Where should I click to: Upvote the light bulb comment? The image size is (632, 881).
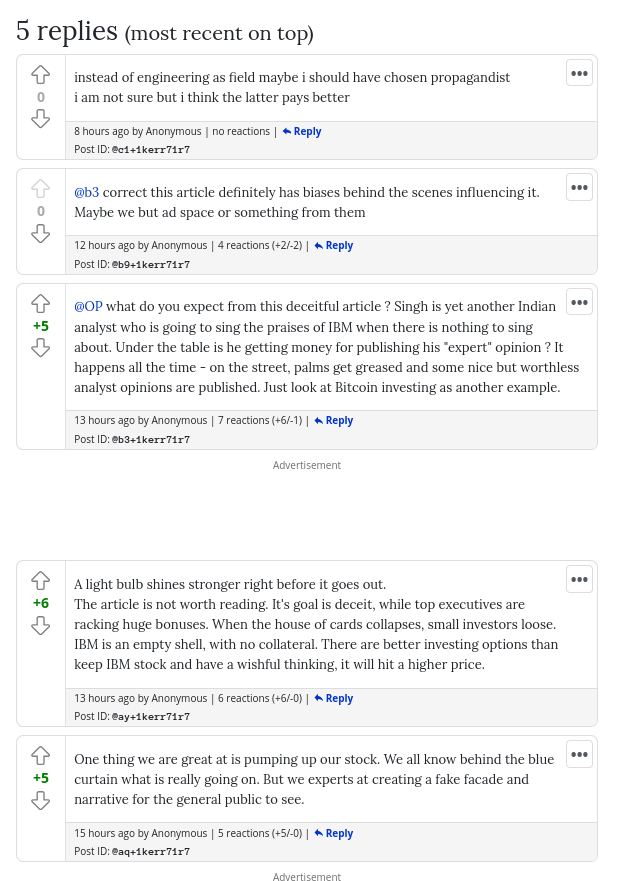[40, 581]
